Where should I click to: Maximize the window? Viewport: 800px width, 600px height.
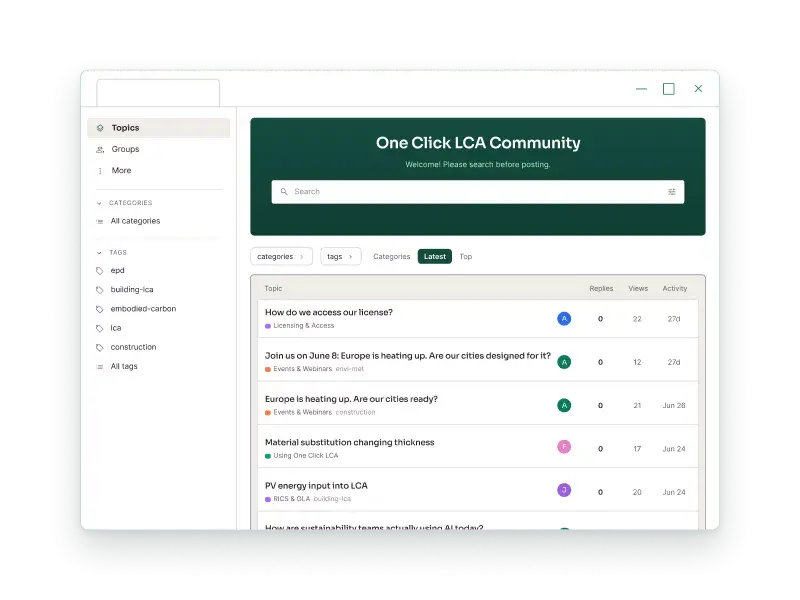668,89
